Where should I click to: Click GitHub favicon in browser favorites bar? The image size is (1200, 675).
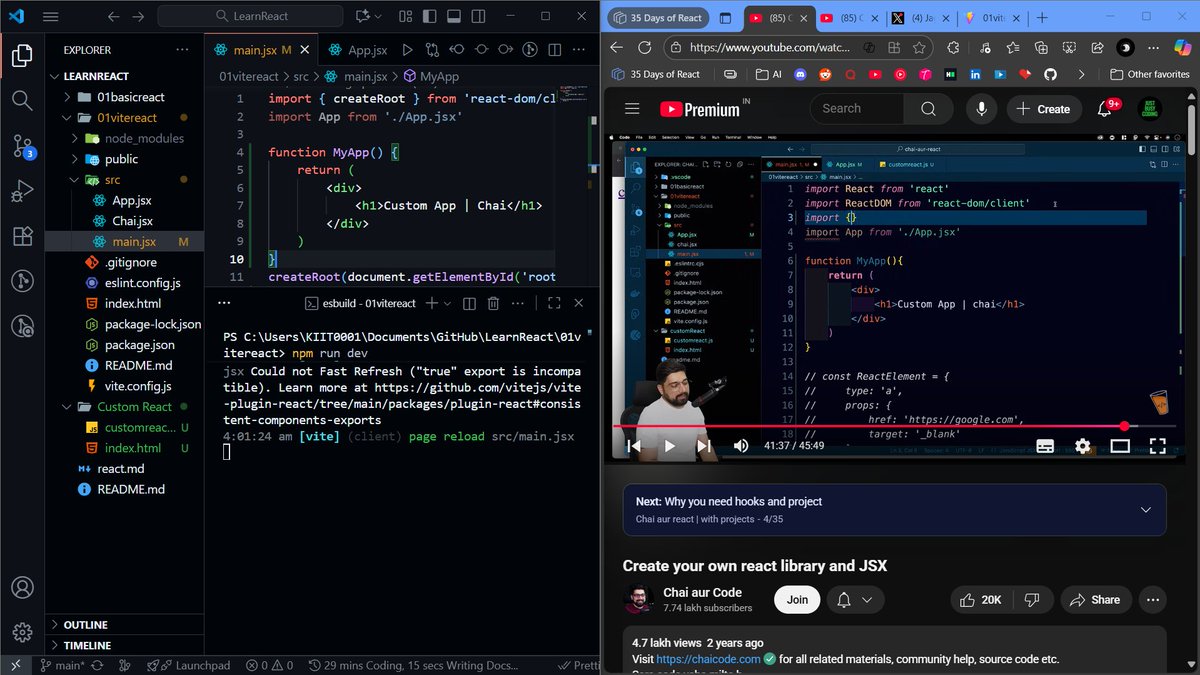coord(1050,74)
